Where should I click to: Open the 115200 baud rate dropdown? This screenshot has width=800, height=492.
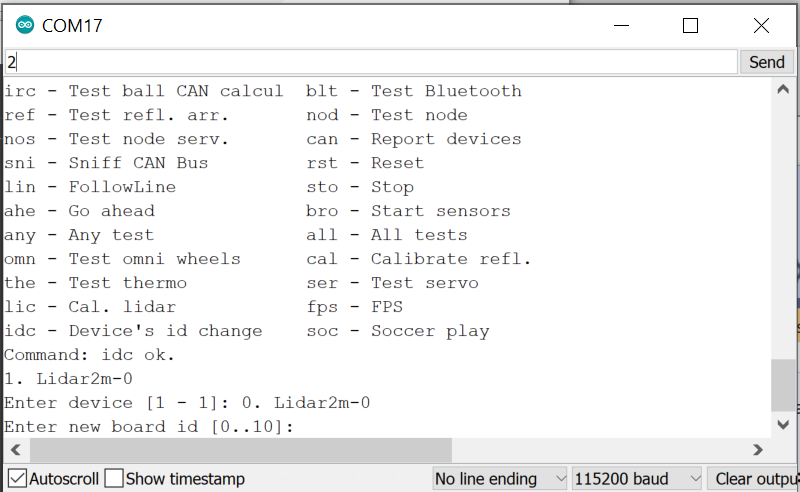pos(637,479)
